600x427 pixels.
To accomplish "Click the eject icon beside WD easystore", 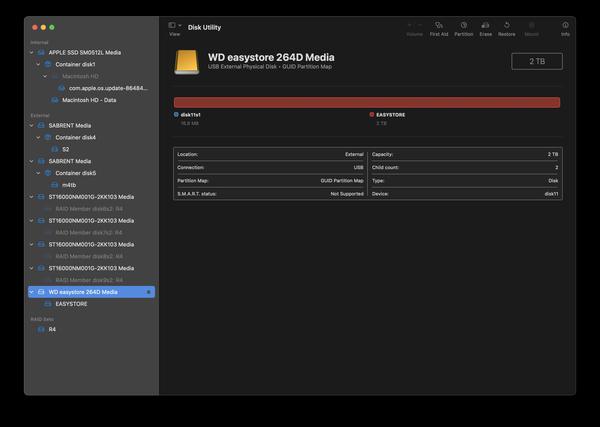I will click(149, 292).
